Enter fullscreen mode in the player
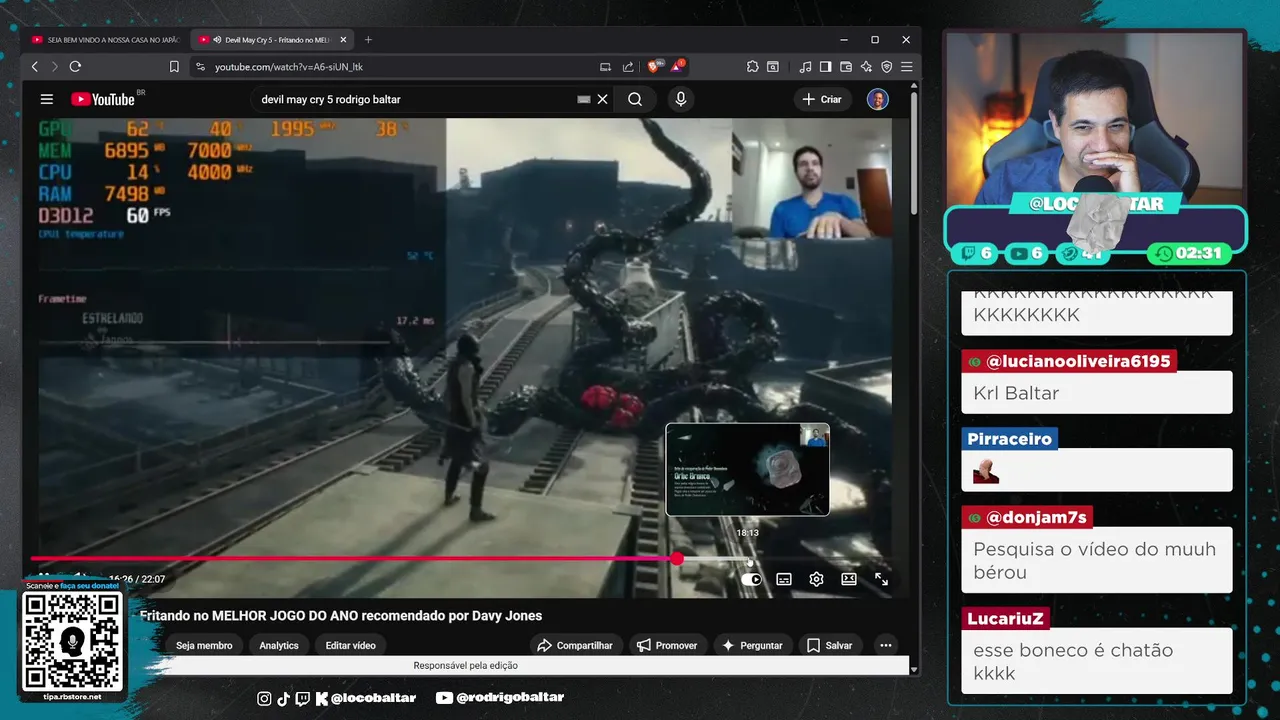 (x=881, y=579)
